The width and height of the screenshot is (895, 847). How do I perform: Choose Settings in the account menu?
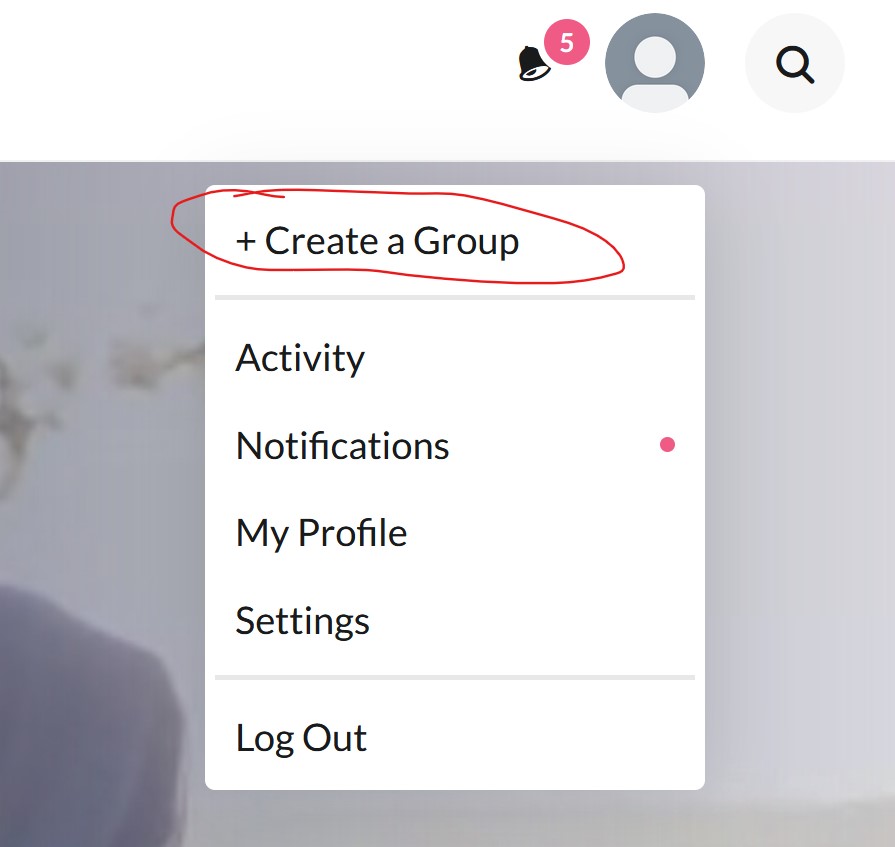455,621
